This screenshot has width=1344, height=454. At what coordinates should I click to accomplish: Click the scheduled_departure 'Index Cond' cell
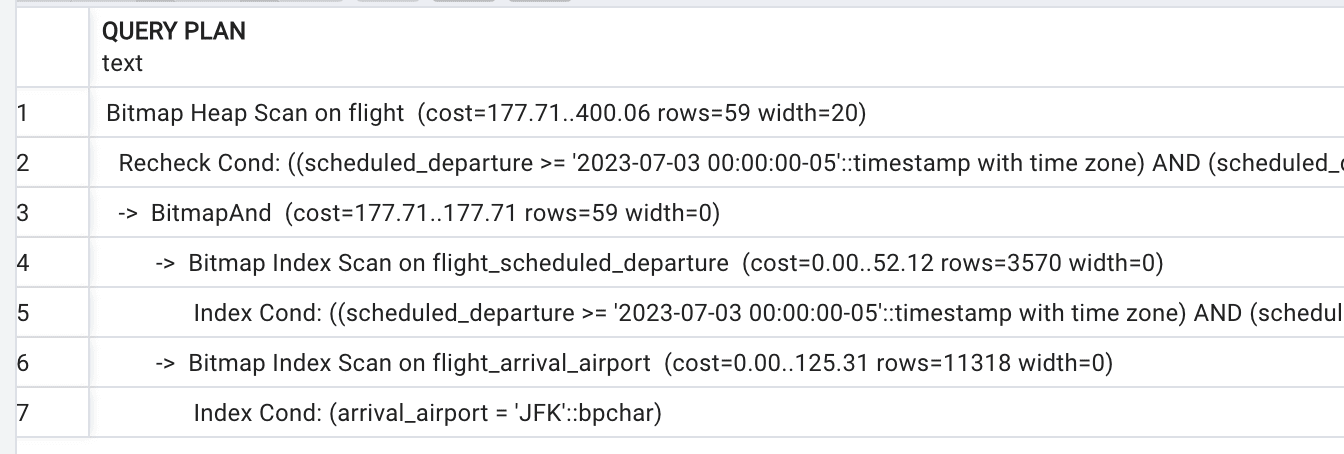(760, 313)
